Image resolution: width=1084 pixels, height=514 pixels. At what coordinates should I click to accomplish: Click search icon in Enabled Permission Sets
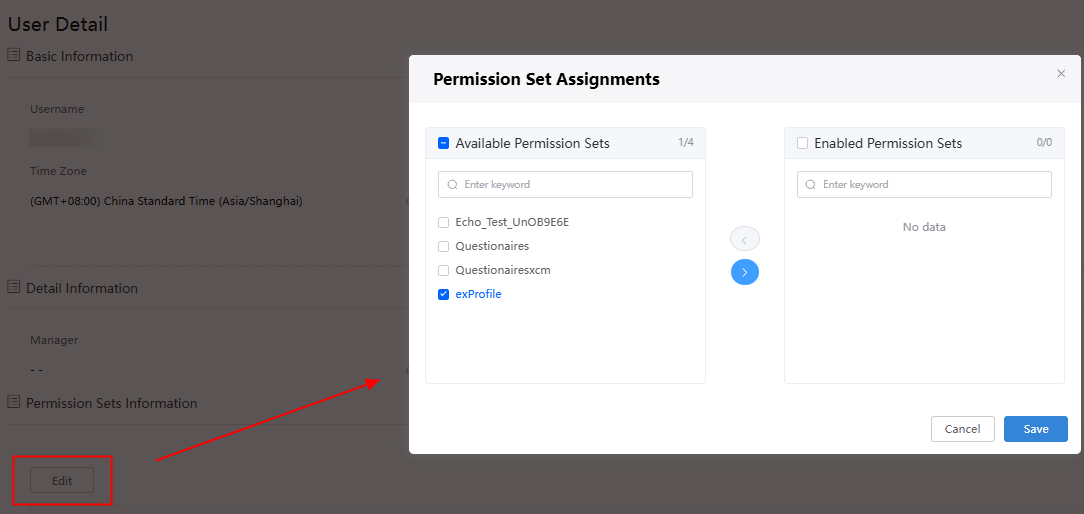(812, 185)
